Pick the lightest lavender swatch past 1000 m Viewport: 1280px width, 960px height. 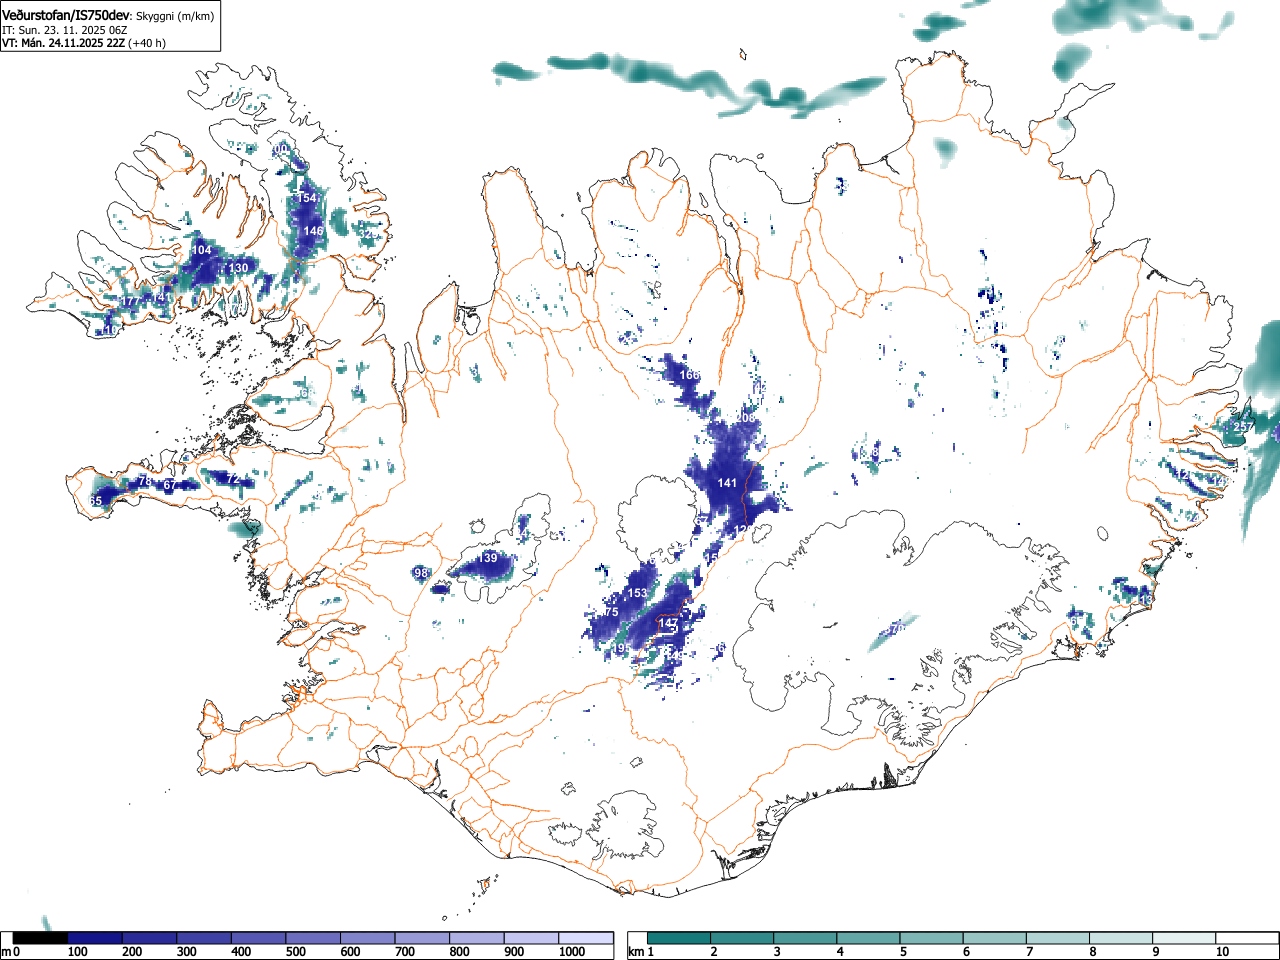pyautogui.click(x=587, y=938)
